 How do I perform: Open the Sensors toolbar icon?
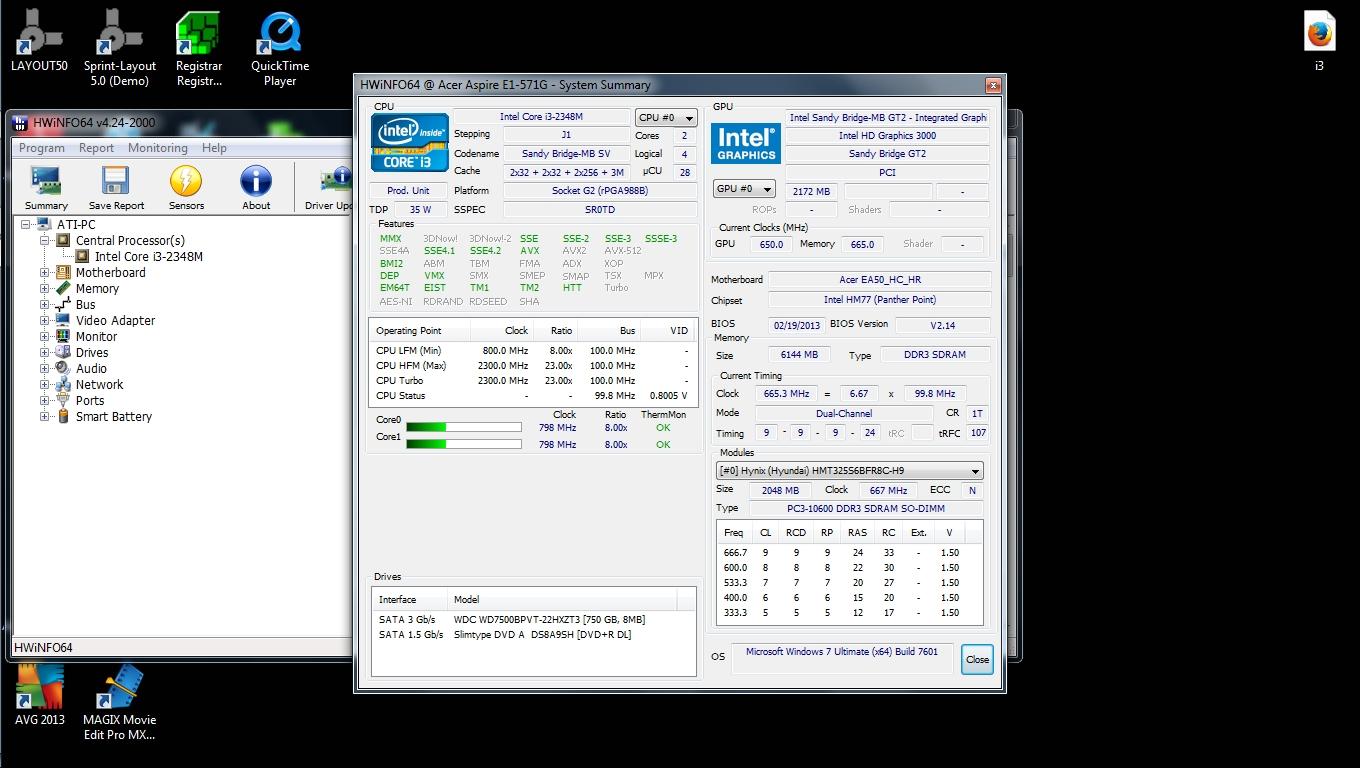[x=186, y=188]
